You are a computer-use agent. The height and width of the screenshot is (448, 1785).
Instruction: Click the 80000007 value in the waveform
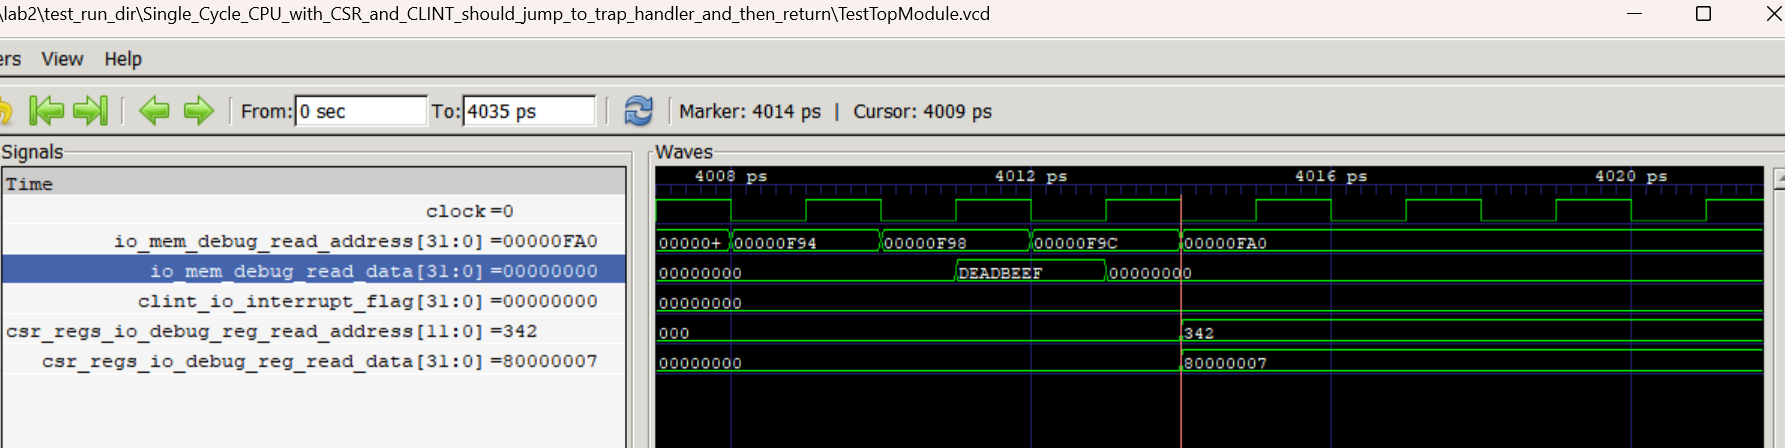click(1225, 363)
